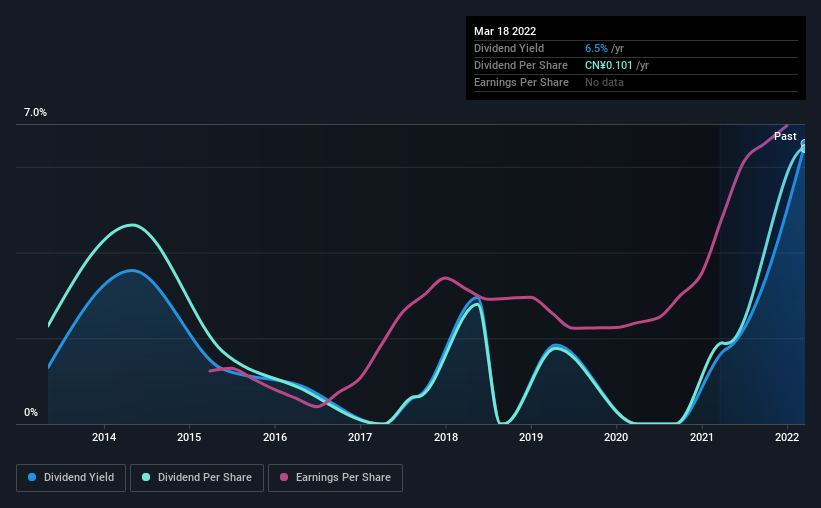Click the blue Dividend Yield legend dot
The image size is (821, 508).
32,477
